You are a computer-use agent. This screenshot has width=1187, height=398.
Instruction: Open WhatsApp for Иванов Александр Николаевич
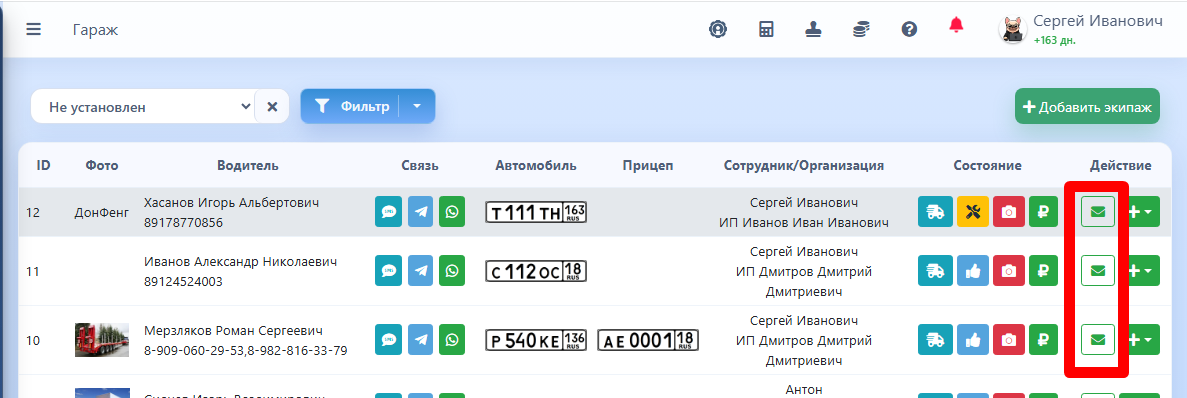click(452, 271)
